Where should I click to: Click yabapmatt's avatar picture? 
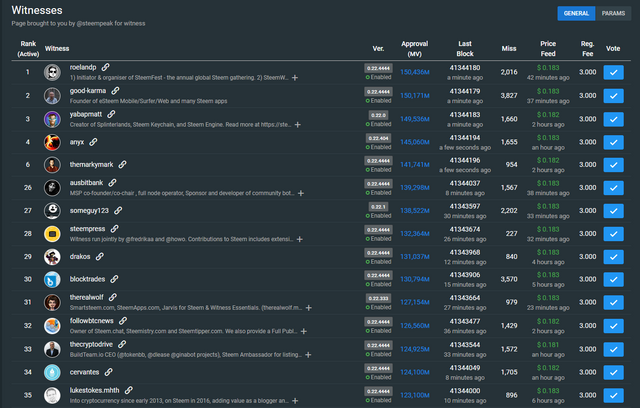click(x=52, y=119)
